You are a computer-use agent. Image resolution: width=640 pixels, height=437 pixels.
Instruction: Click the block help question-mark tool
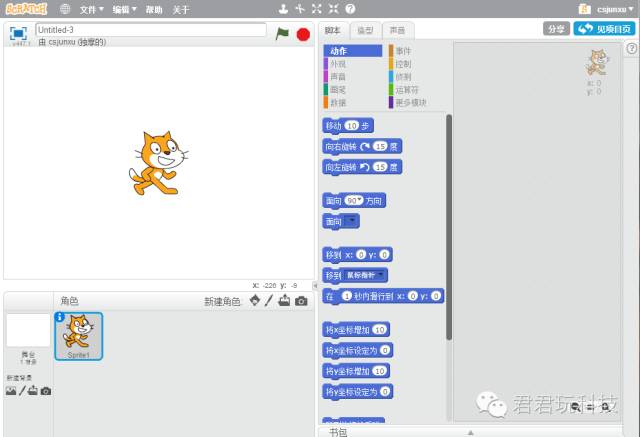(350, 9)
